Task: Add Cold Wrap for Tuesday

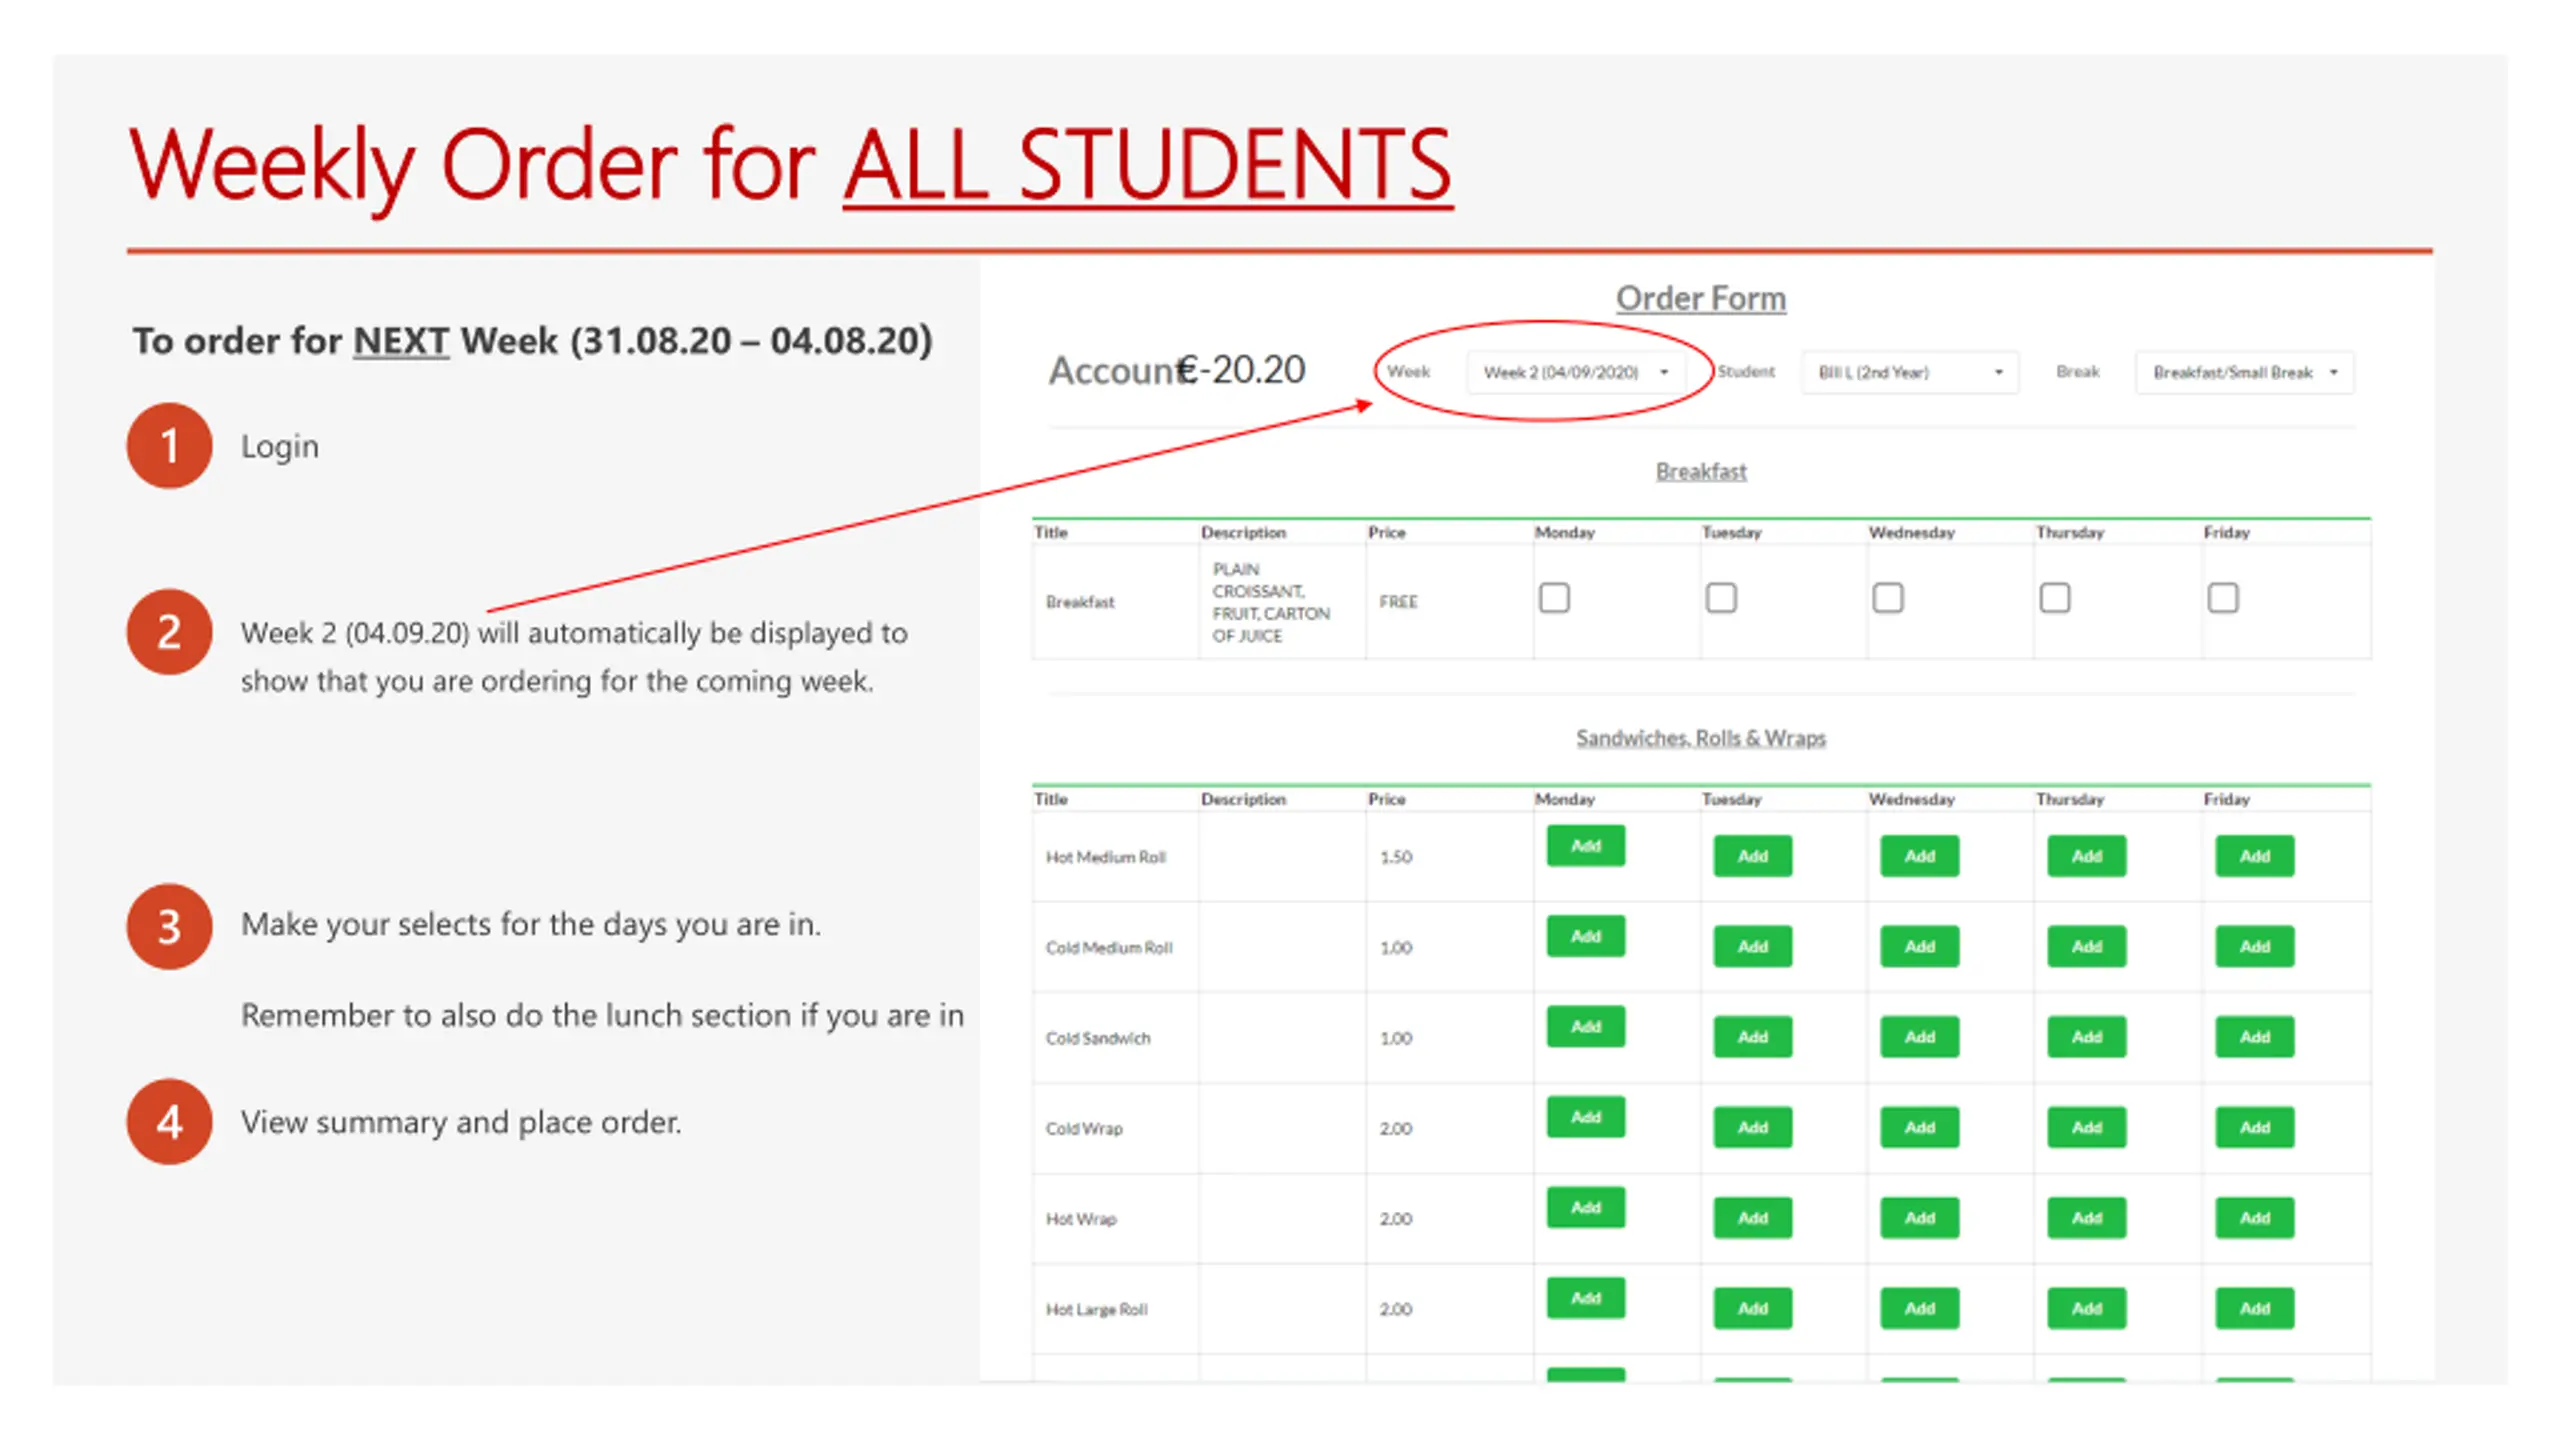Action: point(1753,1127)
